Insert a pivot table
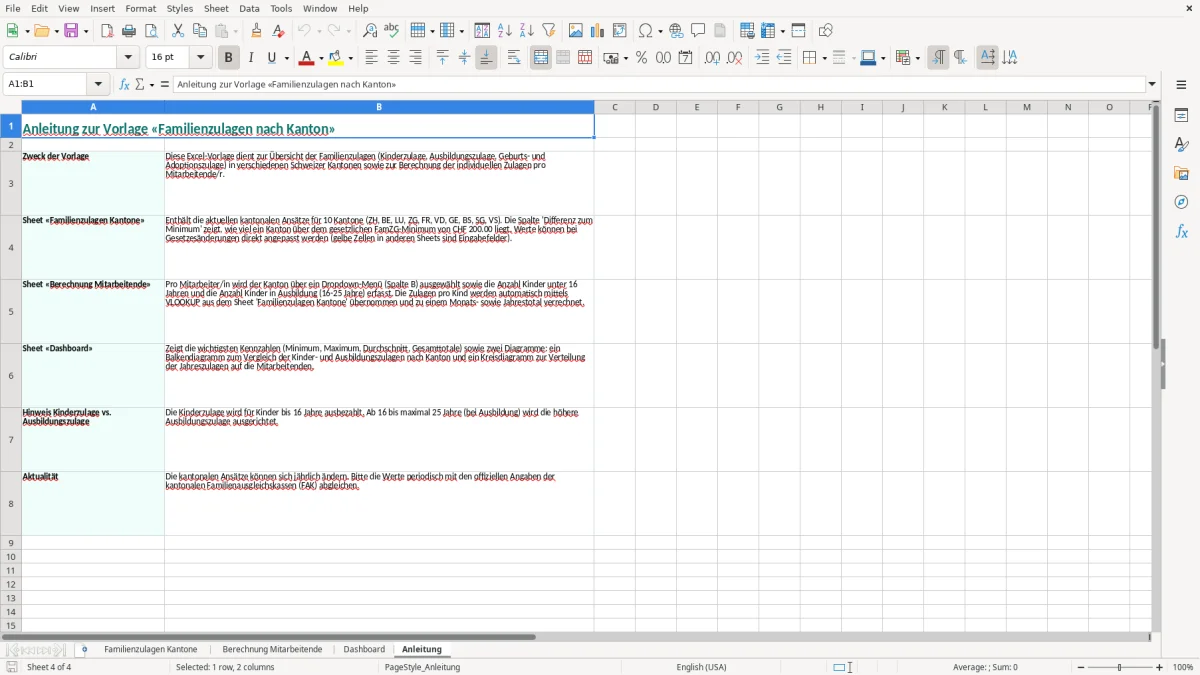Viewport: 1200px width, 675px height. 620,31
